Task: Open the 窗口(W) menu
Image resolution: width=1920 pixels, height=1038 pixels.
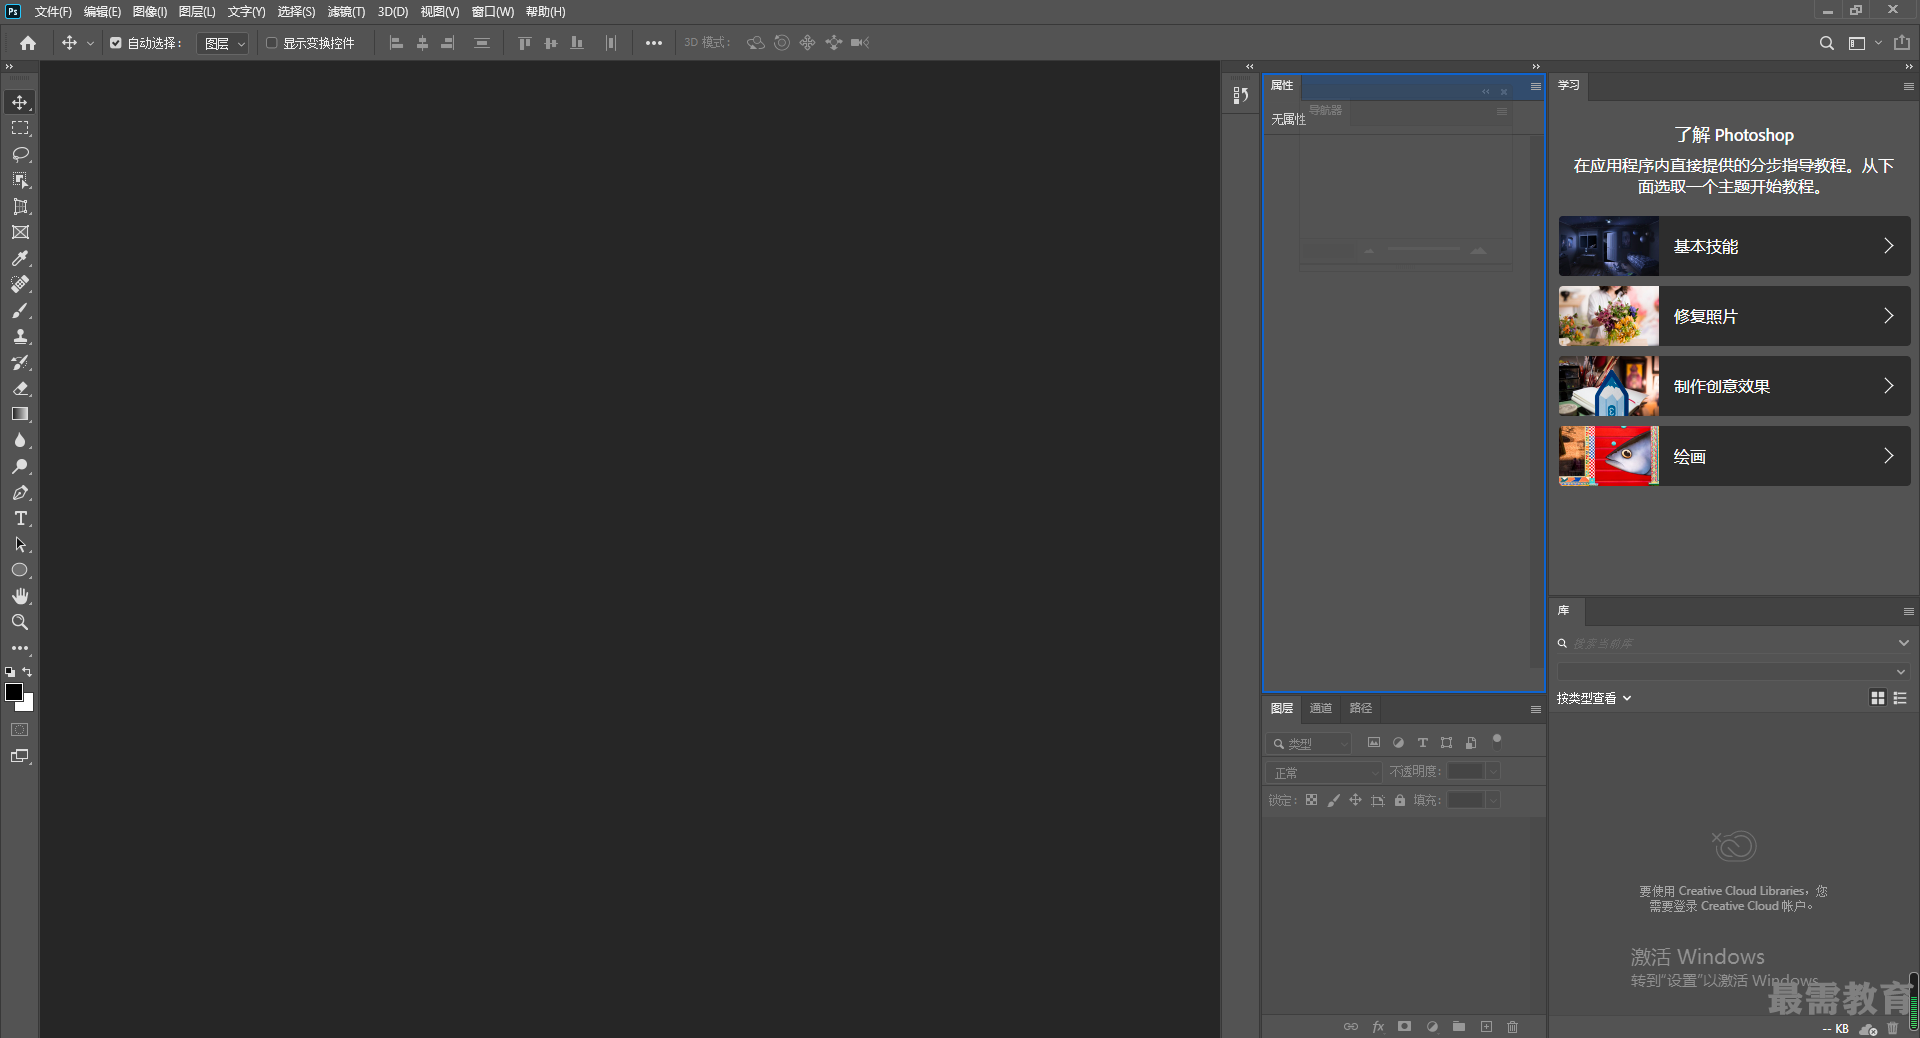Action: click(x=493, y=12)
